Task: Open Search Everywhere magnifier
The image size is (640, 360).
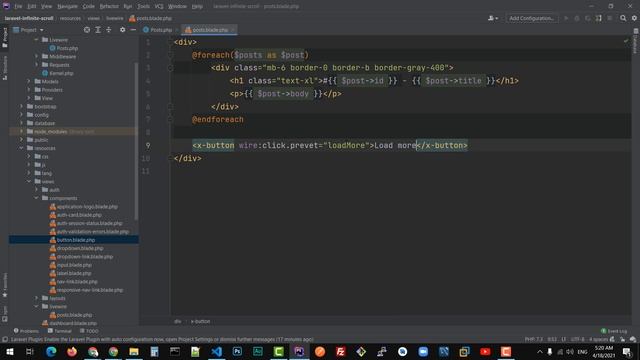Action: point(623,18)
